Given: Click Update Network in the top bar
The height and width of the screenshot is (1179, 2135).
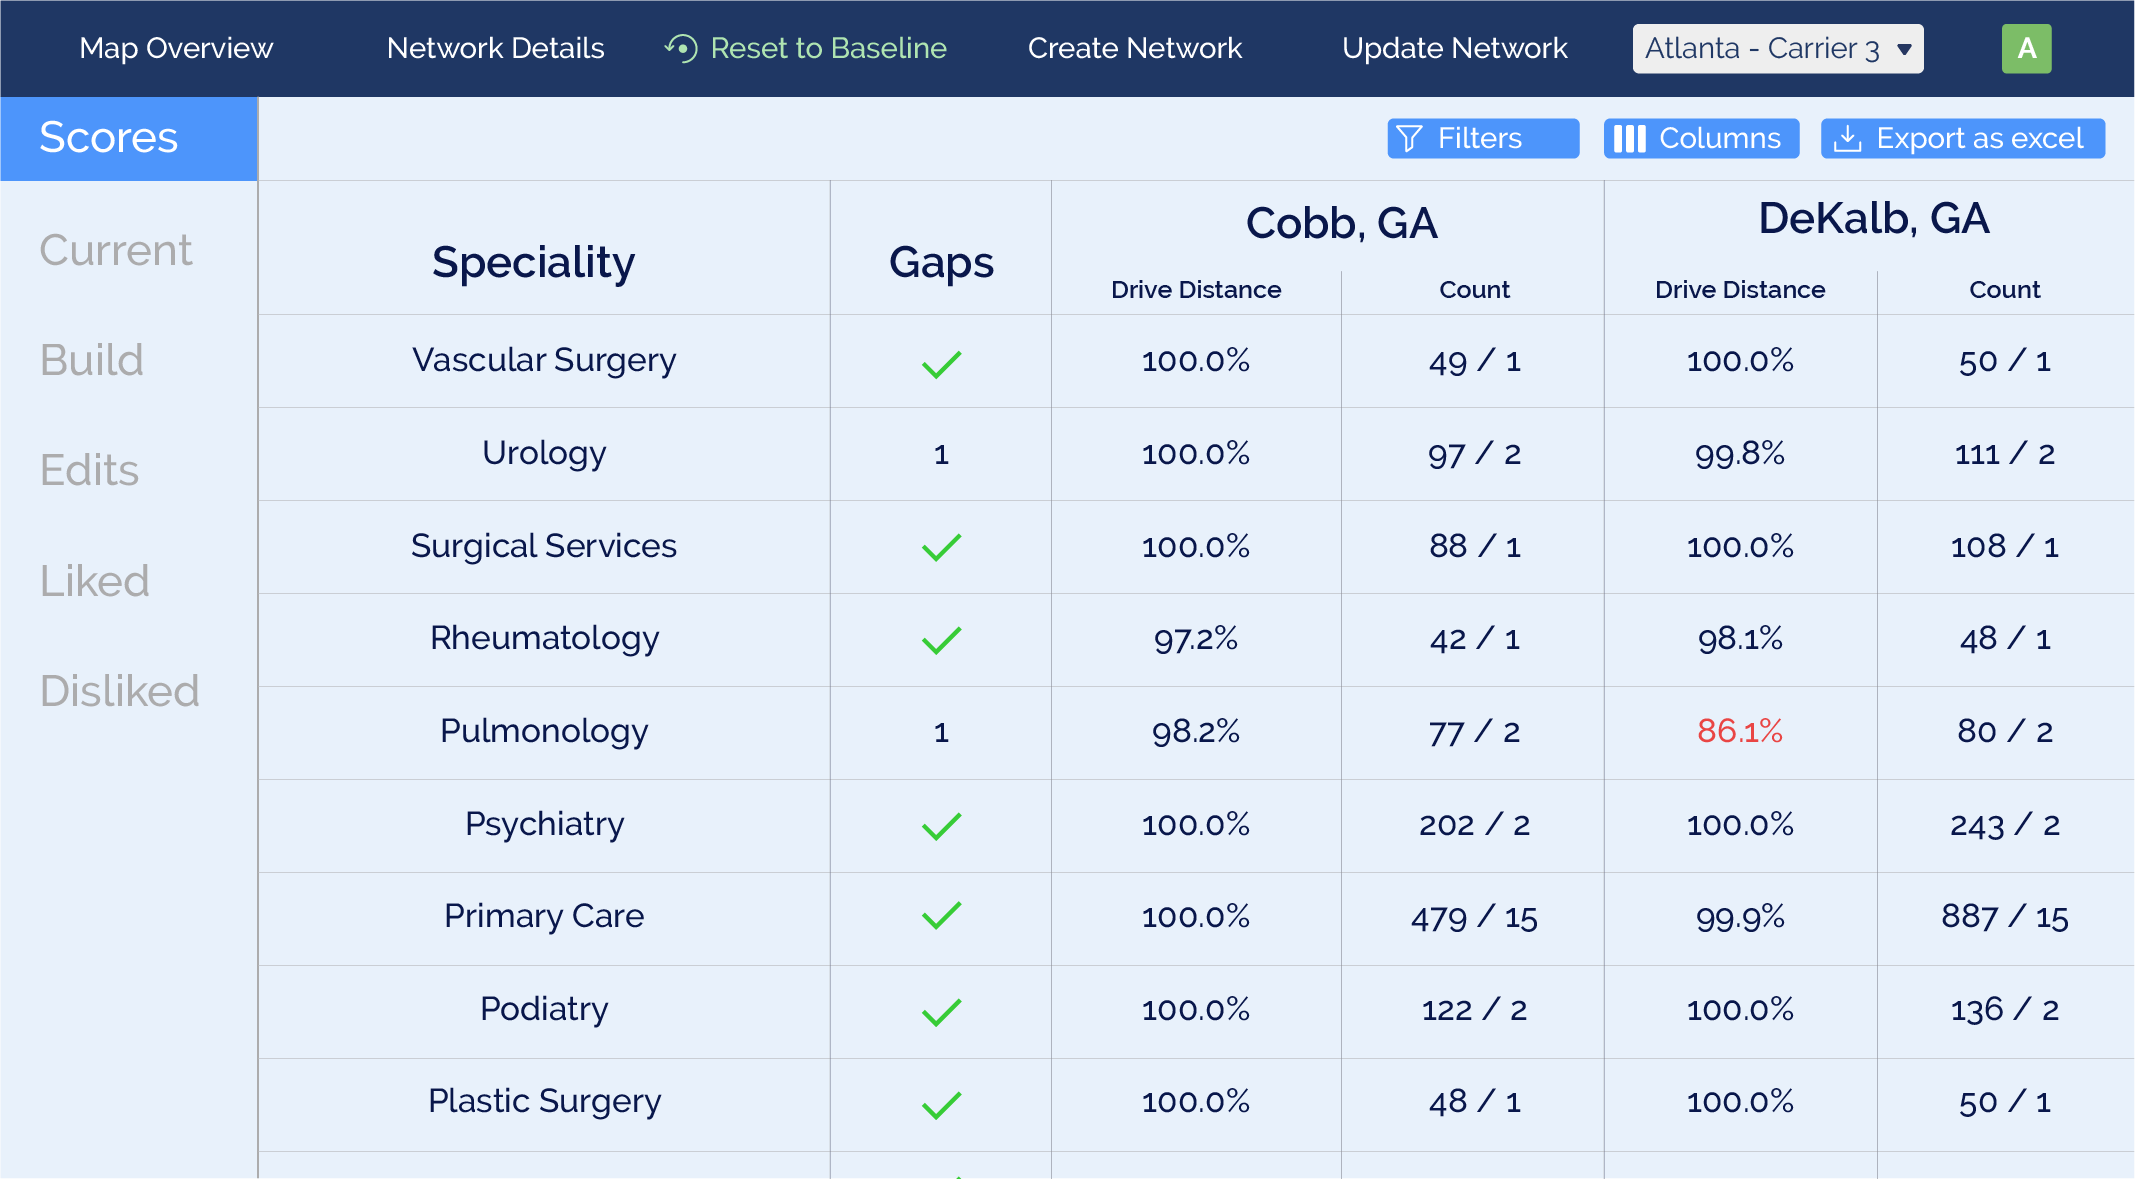Looking at the screenshot, I should (x=1454, y=48).
